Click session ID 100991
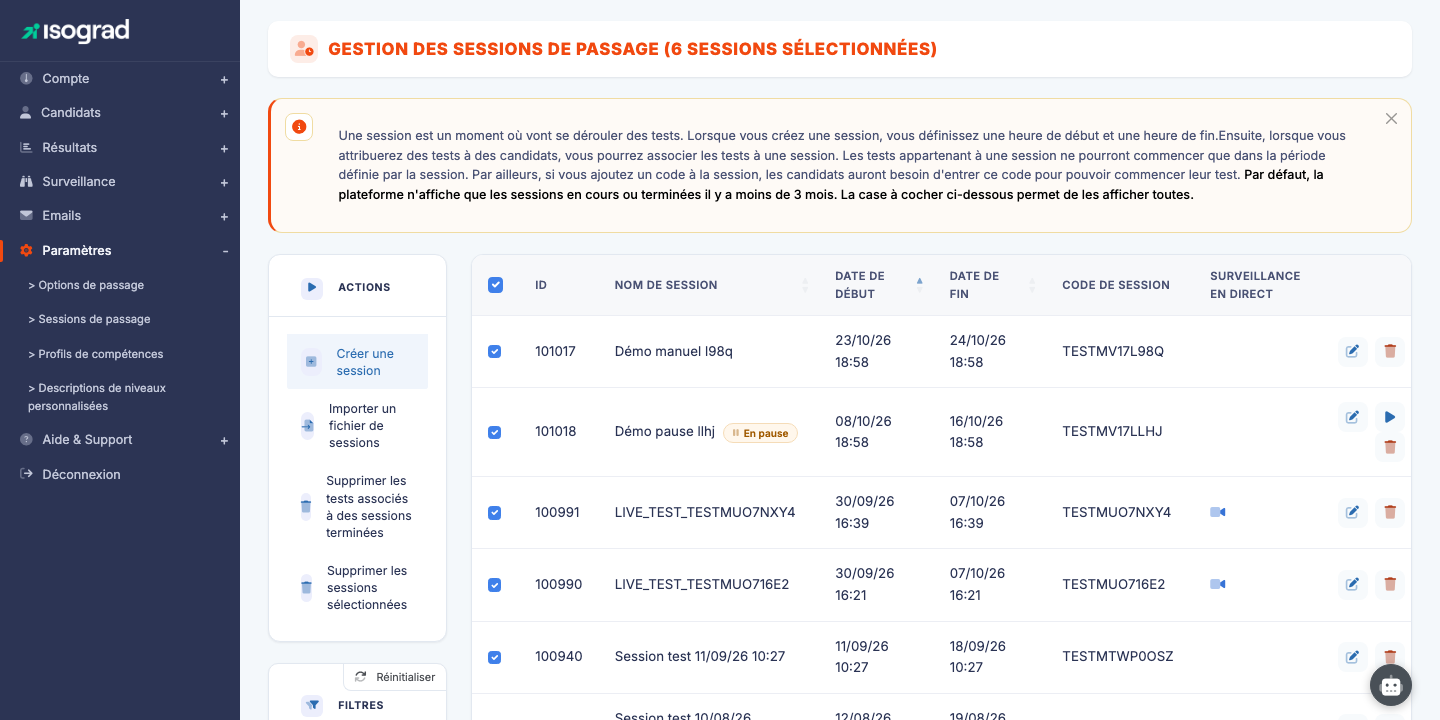 tap(557, 513)
